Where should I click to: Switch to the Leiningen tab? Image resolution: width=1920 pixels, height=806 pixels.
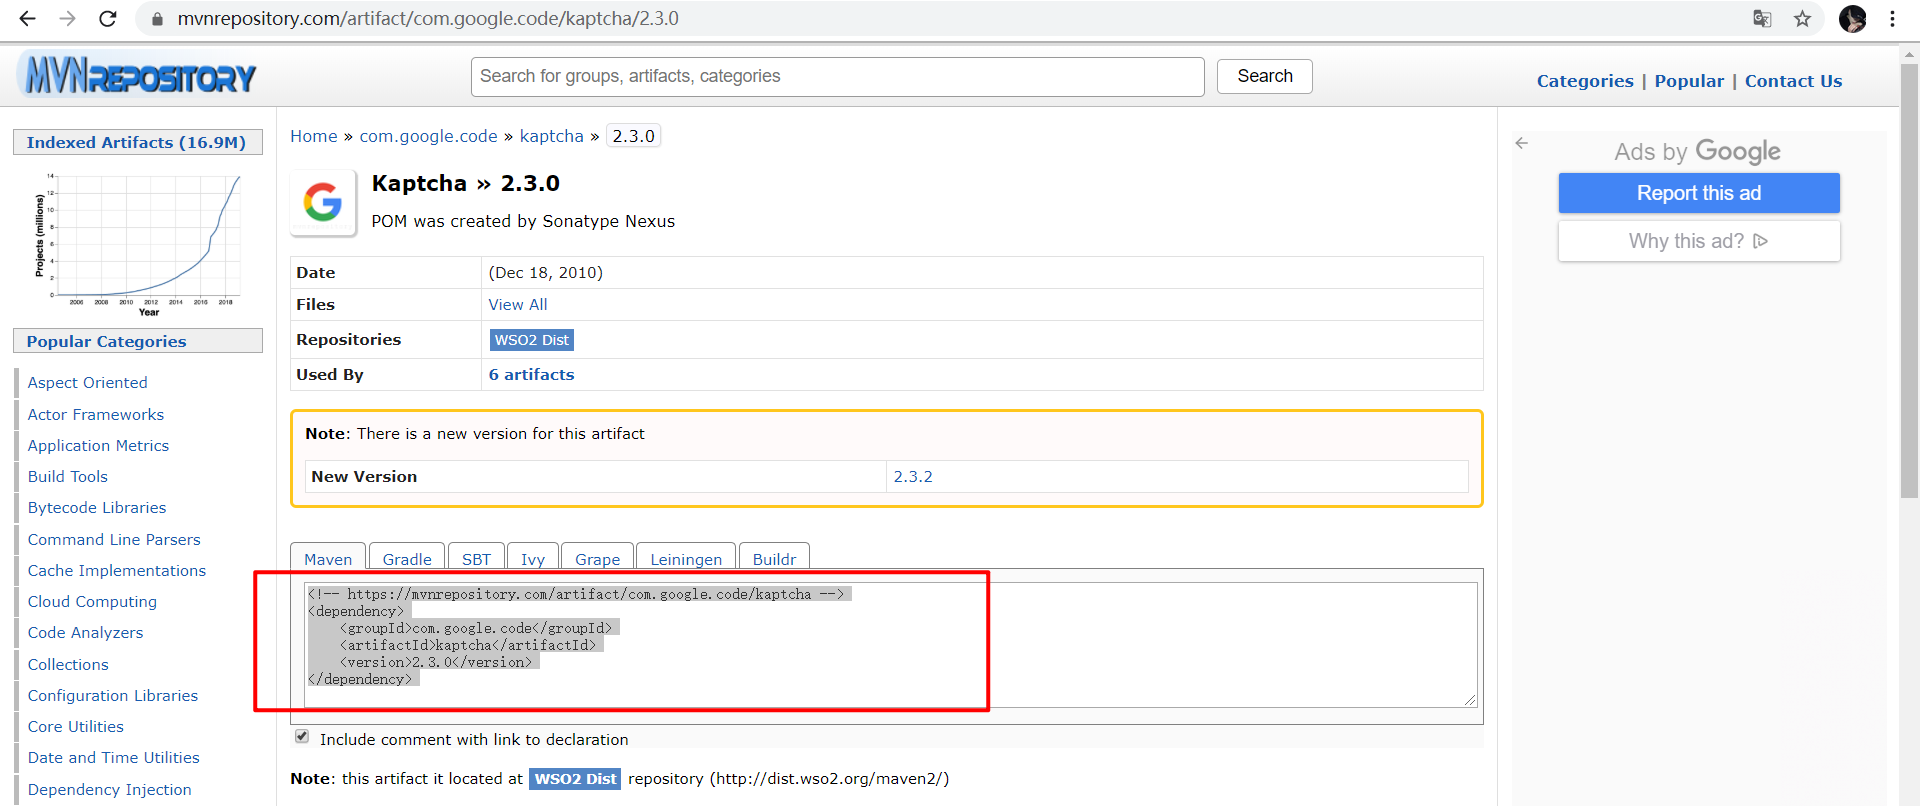coord(686,558)
